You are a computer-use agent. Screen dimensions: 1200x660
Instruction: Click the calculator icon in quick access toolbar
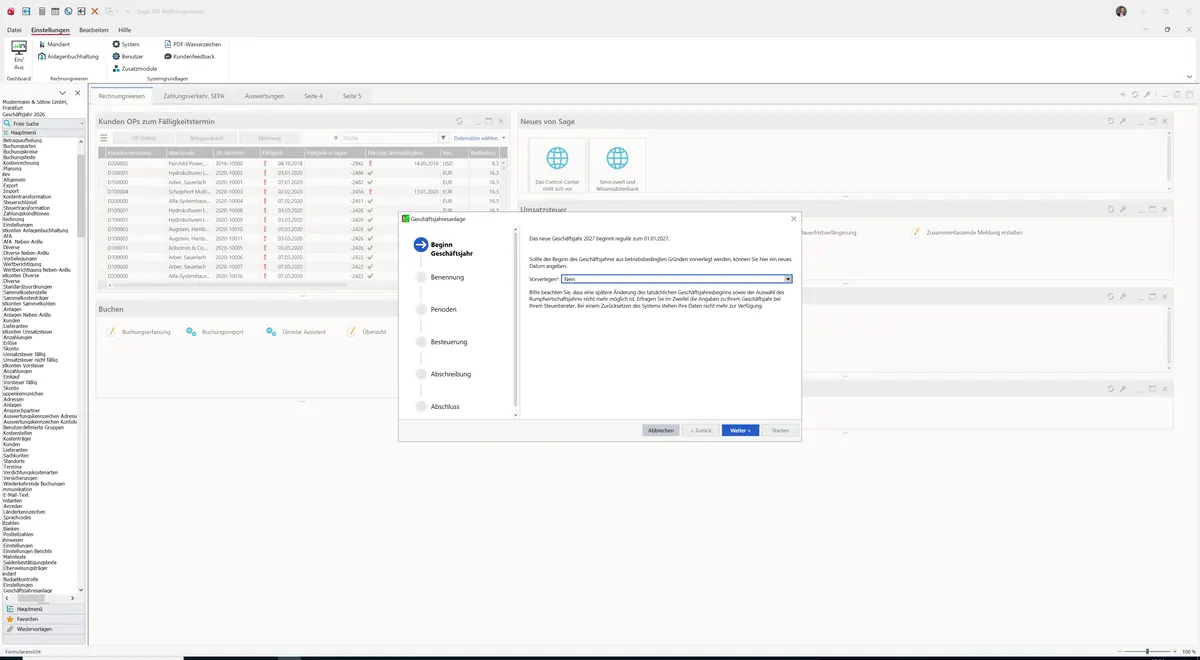pos(41,11)
